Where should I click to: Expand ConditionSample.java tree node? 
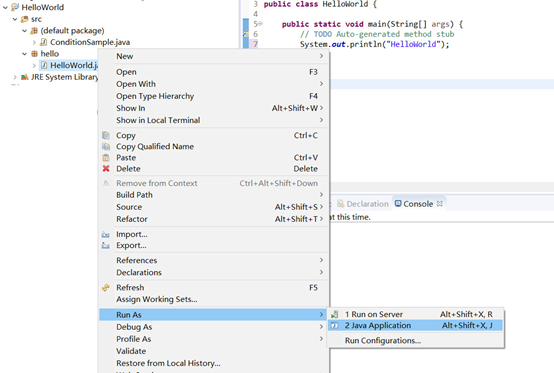click(34, 42)
